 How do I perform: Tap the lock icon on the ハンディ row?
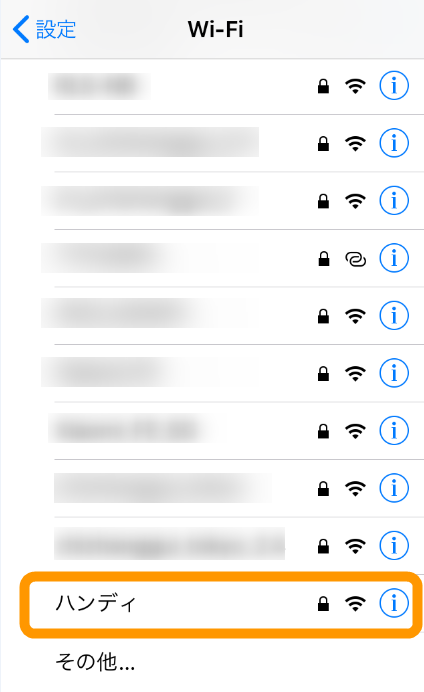[x=323, y=603]
